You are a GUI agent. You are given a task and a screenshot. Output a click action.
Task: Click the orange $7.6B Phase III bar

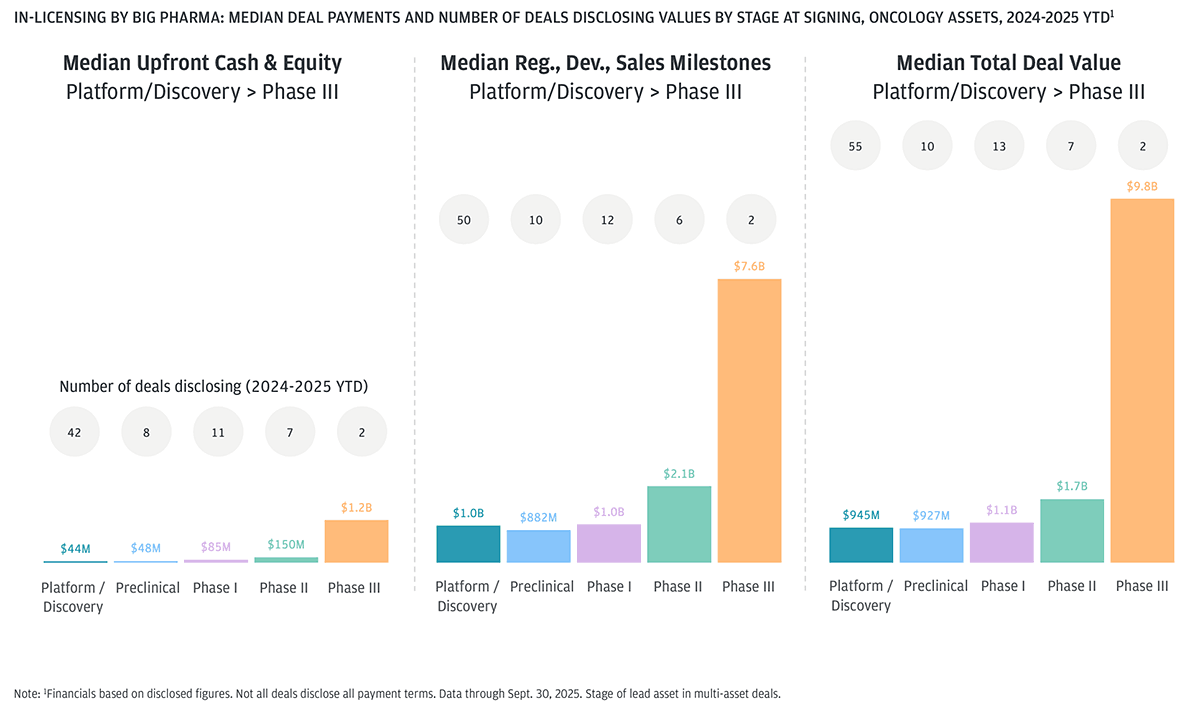(x=749, y=420)
